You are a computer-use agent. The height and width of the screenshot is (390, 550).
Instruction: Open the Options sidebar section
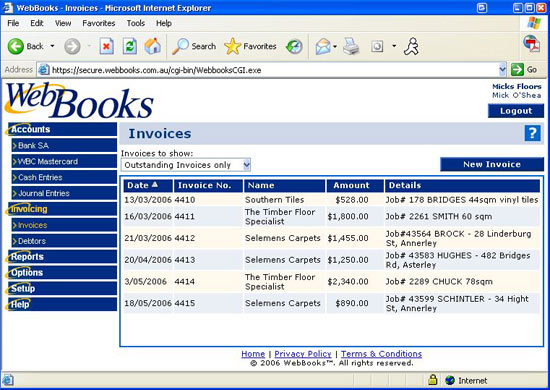pos(62,273)
